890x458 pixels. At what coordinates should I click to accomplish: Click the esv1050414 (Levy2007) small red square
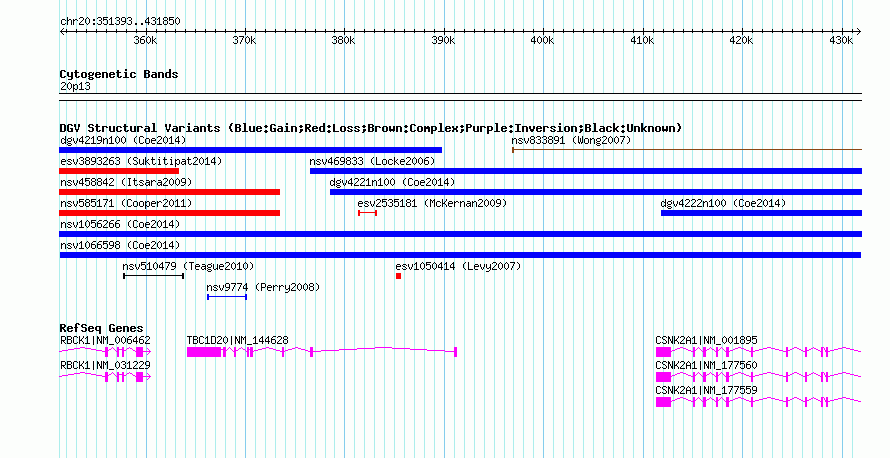[398, 276]
